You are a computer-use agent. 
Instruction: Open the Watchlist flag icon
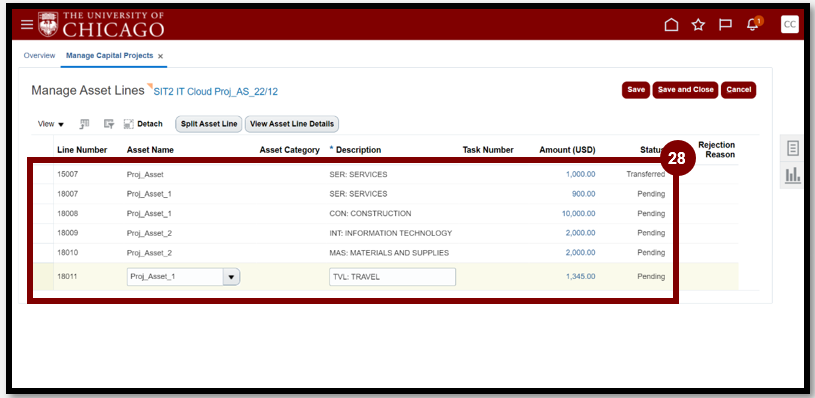pyautogui.click(x=726, y=25)
